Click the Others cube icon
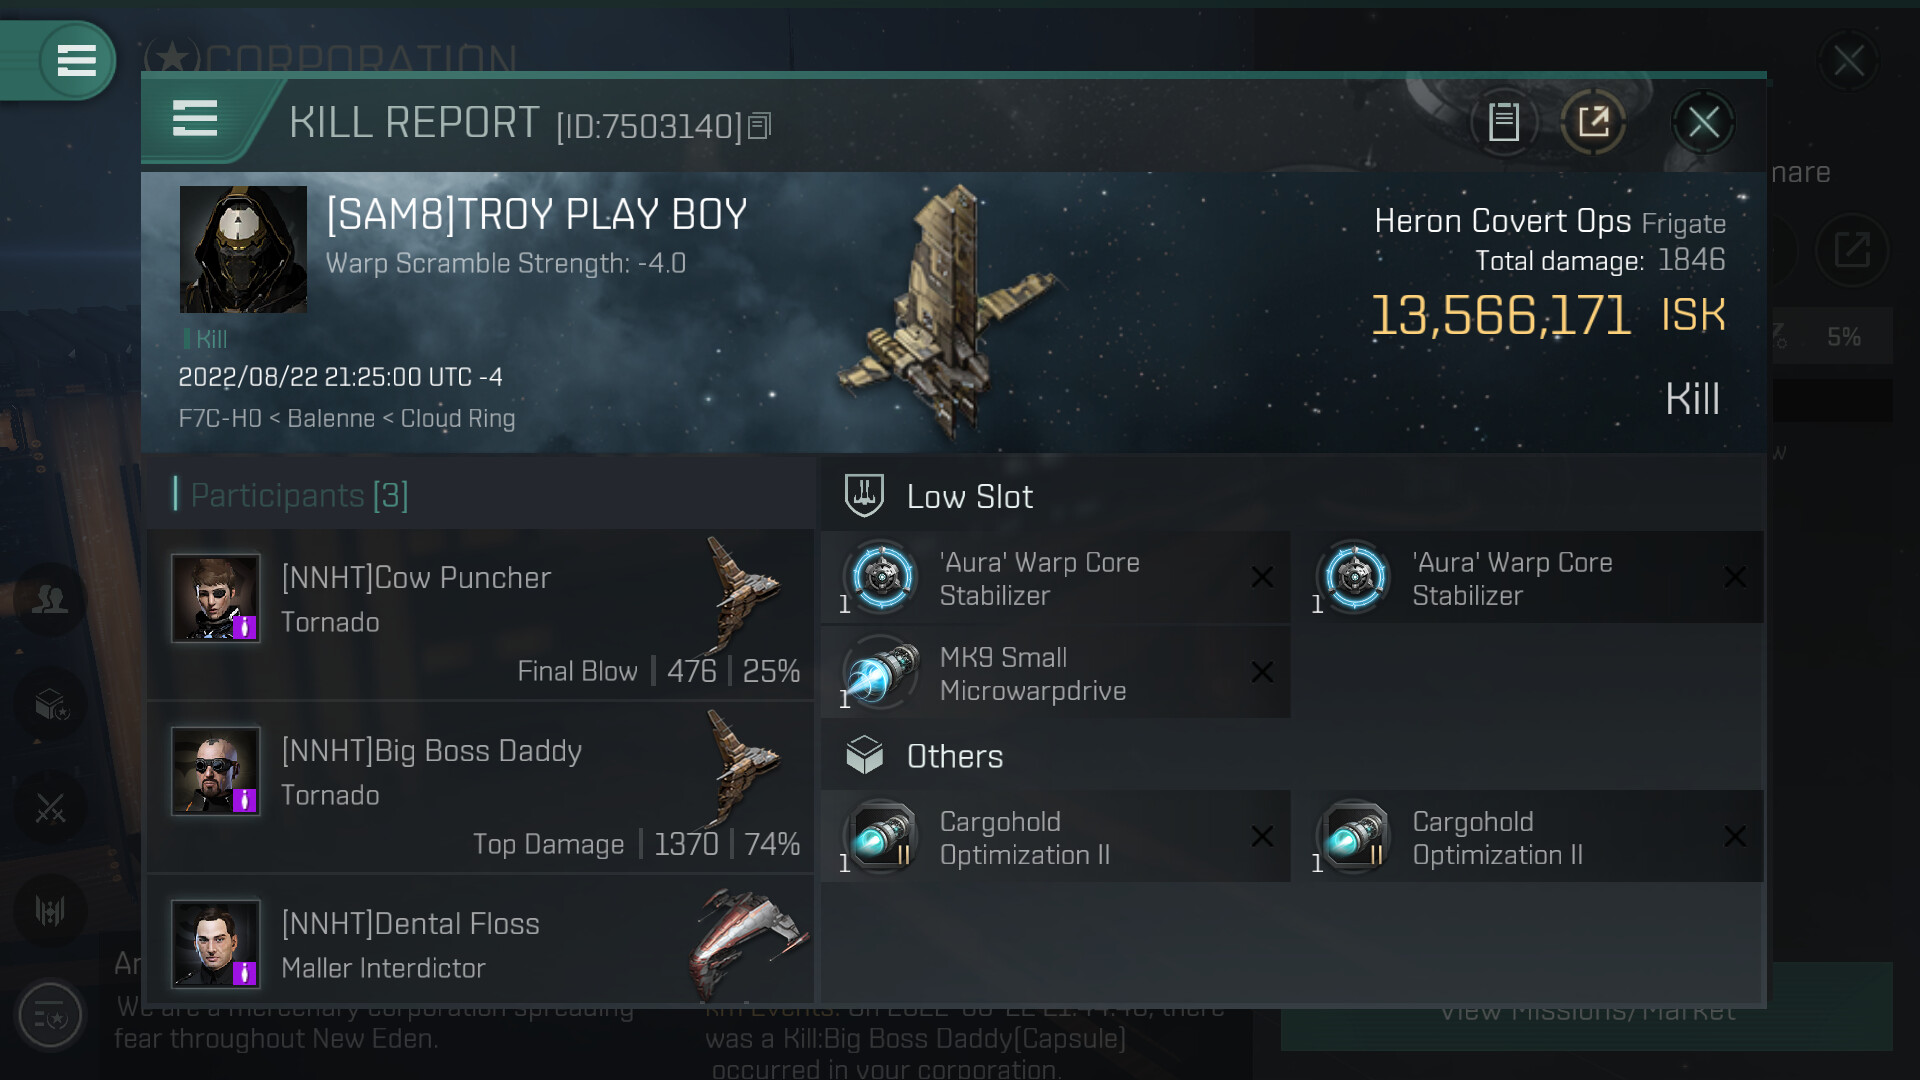The height and width of the screenshot is (1080, 1920). 864,756
